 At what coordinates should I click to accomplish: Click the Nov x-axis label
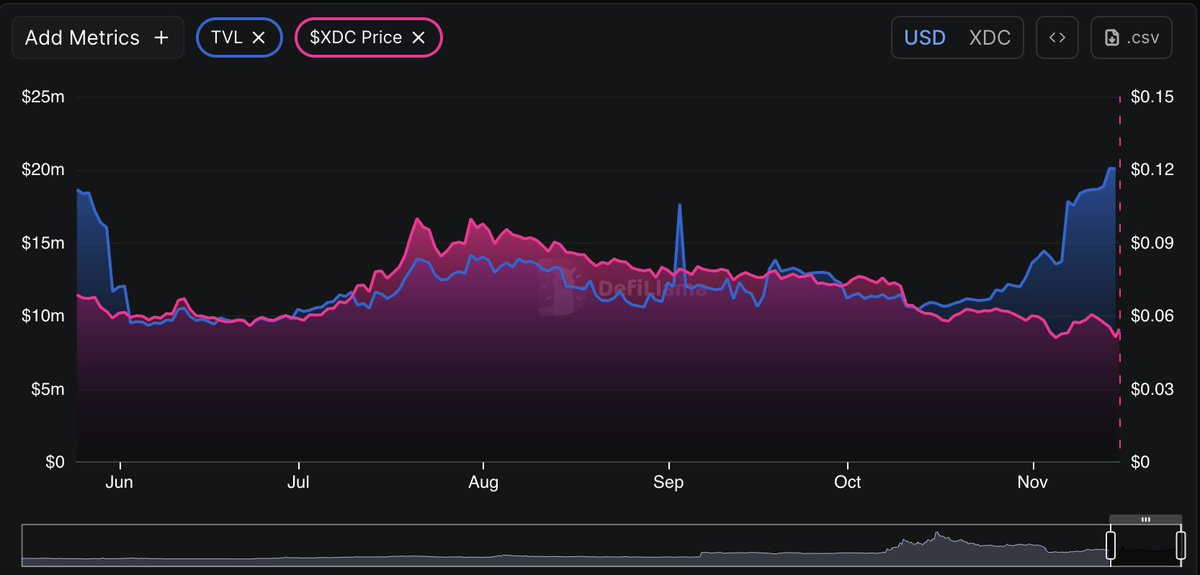pyautogui.click(x=1032, y=482)
